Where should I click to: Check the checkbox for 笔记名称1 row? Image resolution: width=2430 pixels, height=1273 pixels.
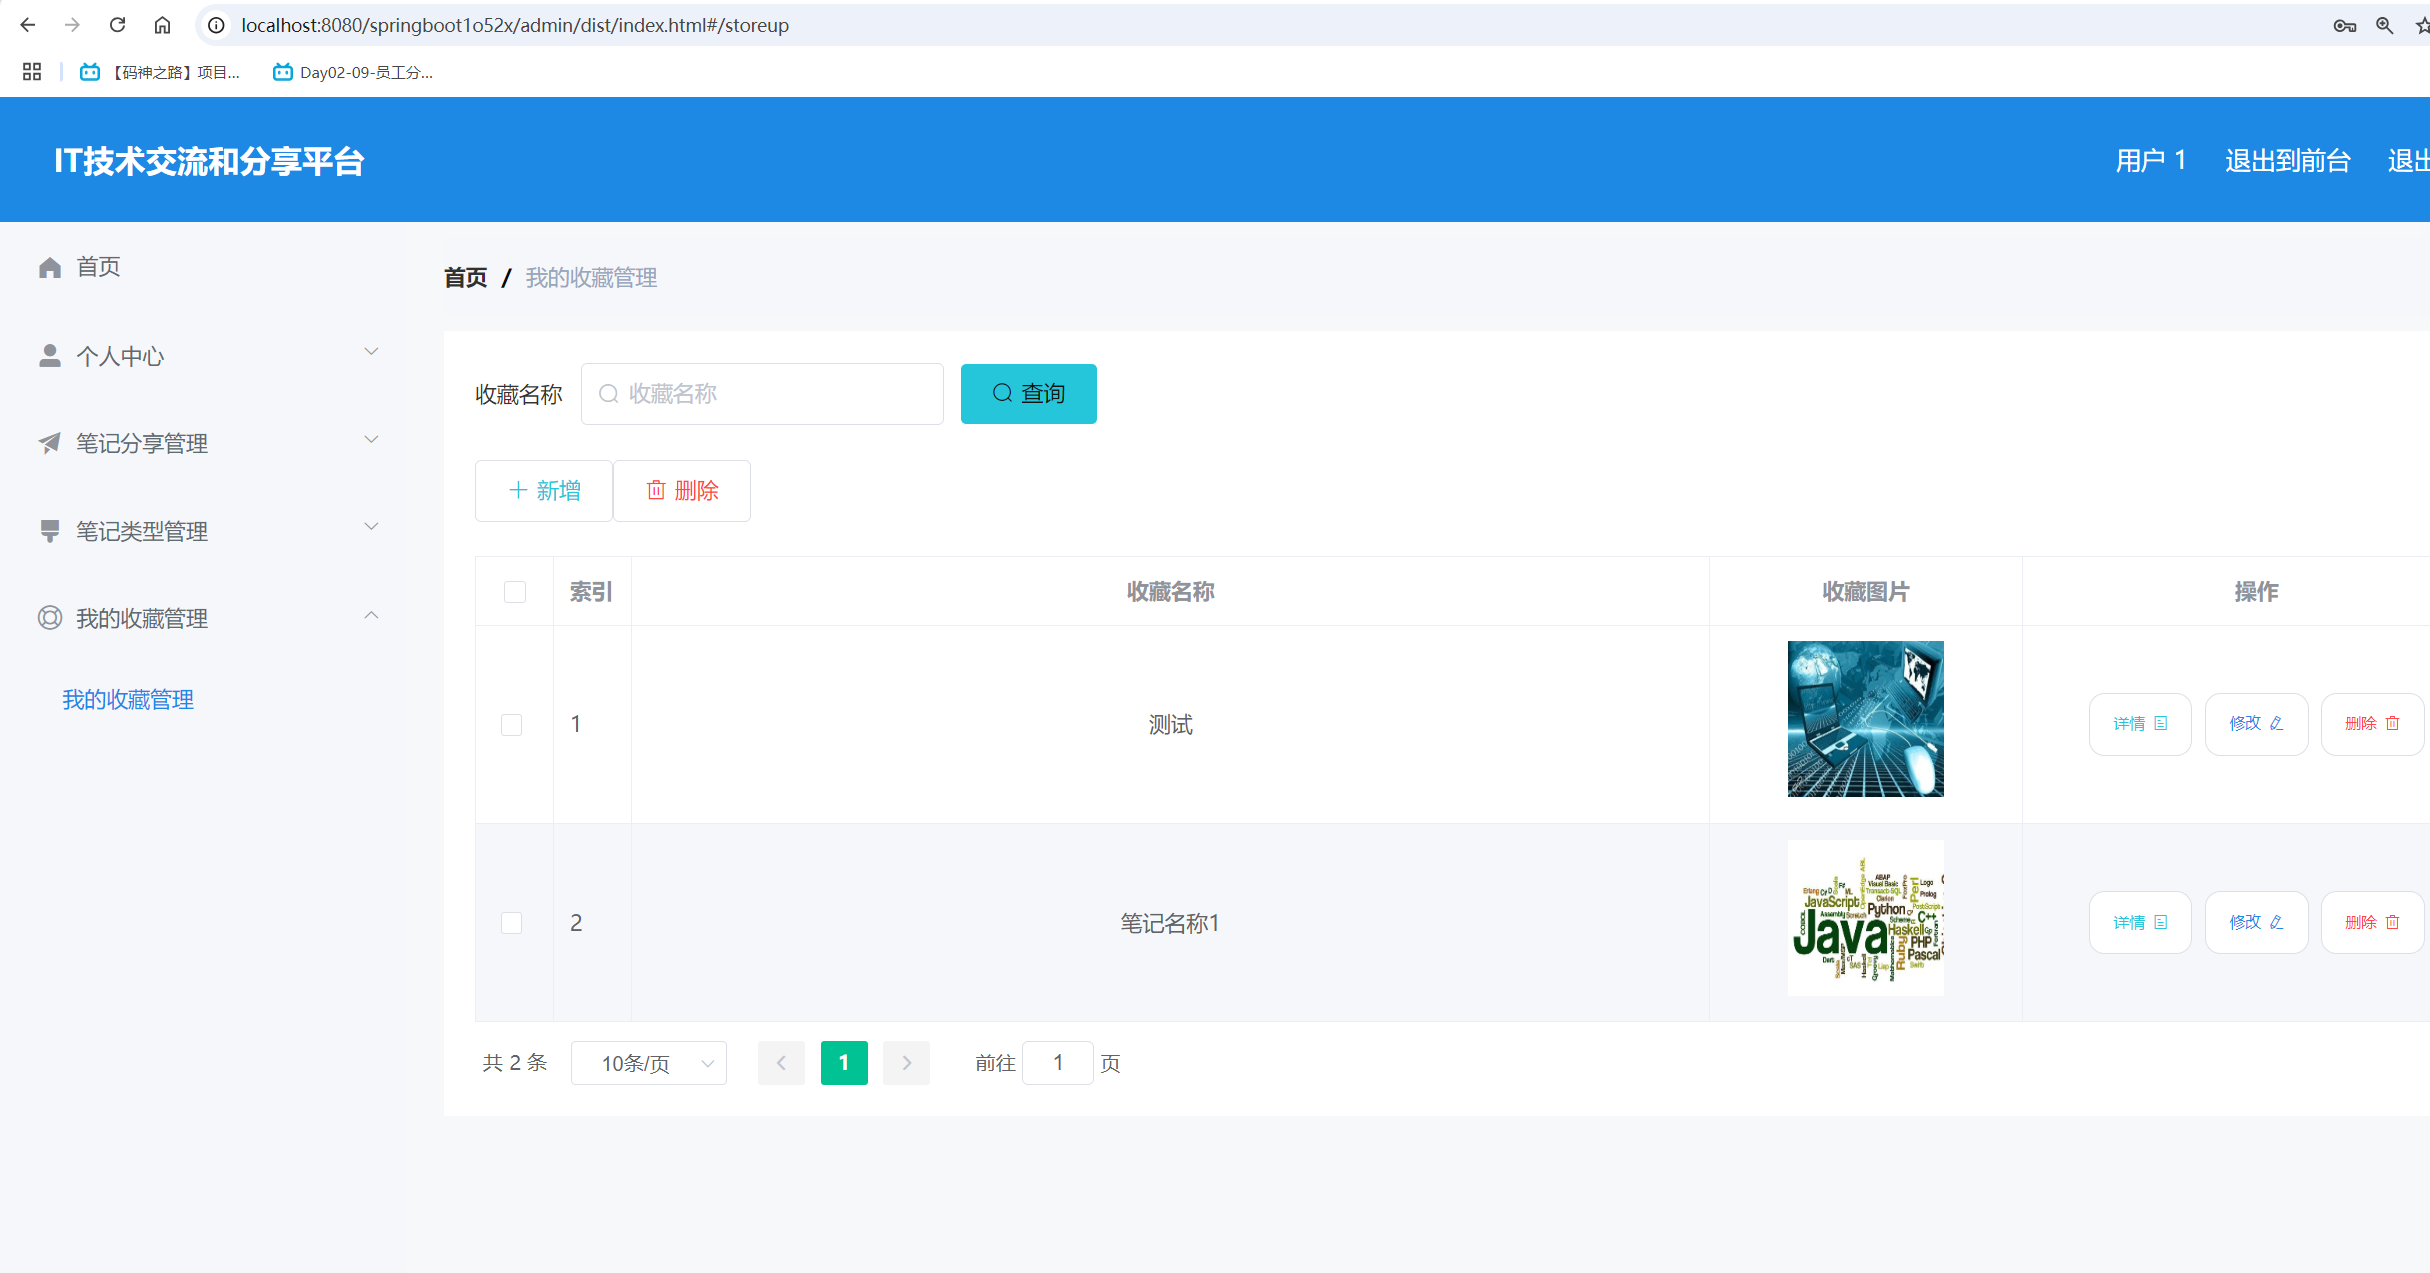(512, 922)
